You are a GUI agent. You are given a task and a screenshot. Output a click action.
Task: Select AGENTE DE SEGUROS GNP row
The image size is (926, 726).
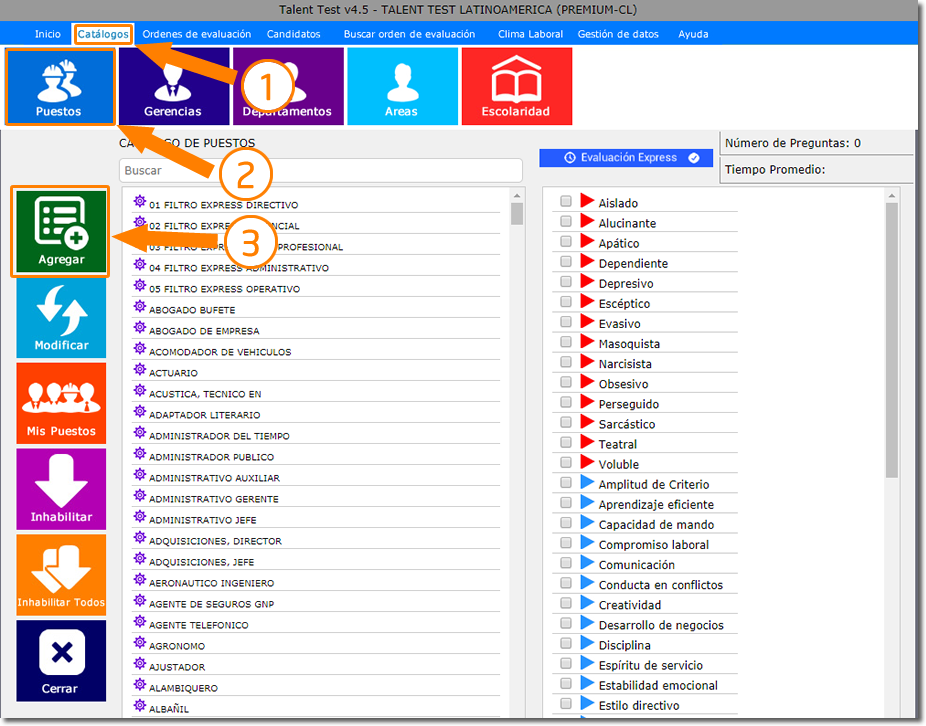tap(316, 601)
